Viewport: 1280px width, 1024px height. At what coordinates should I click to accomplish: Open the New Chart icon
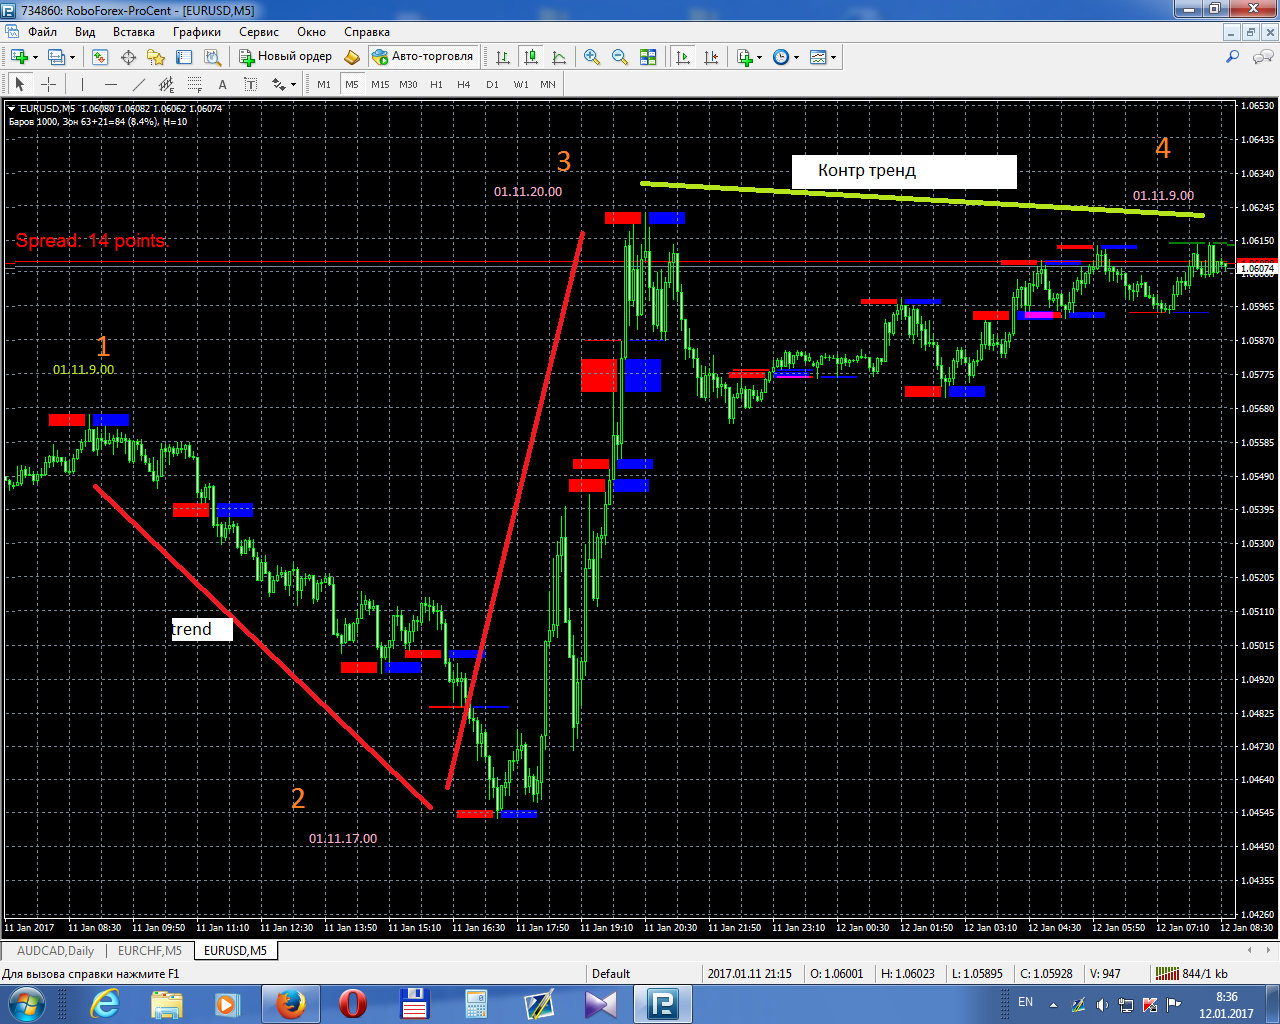pyautogui.click(x=19, y=57)
